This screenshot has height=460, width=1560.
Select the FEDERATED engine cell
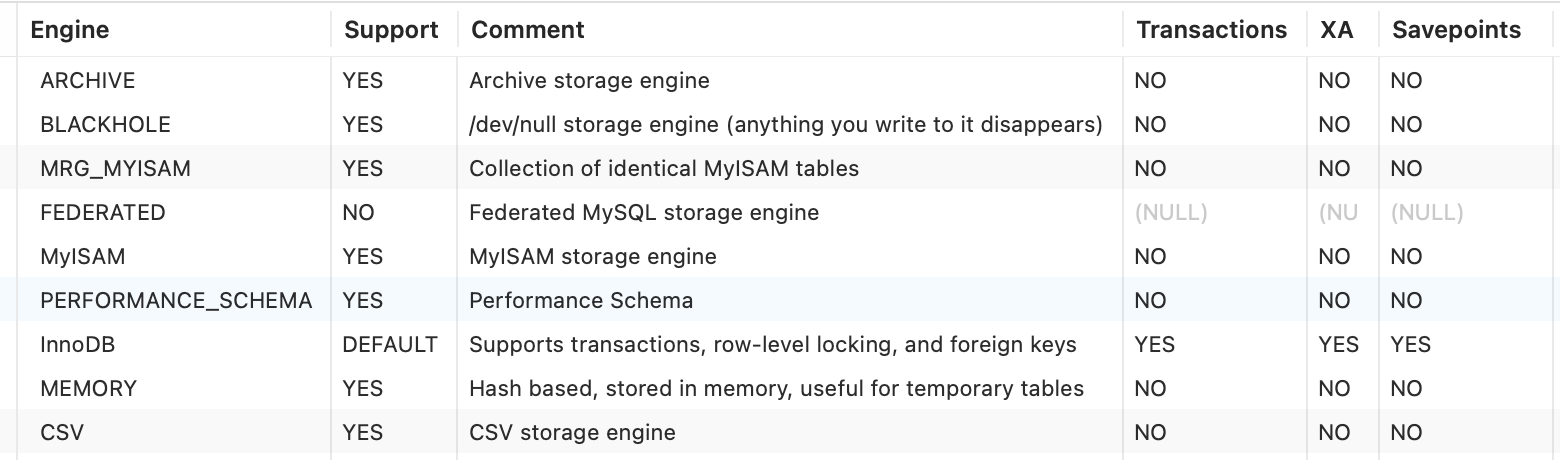(103, 213)
